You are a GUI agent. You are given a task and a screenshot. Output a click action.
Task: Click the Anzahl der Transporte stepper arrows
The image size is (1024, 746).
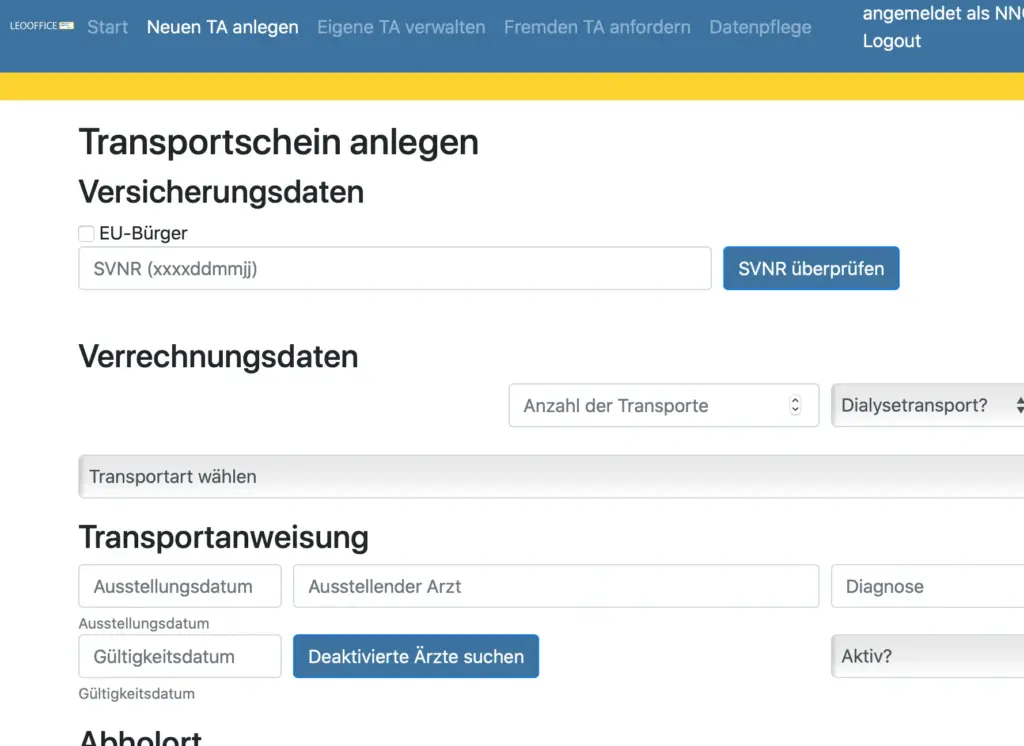tap(795, 405)
